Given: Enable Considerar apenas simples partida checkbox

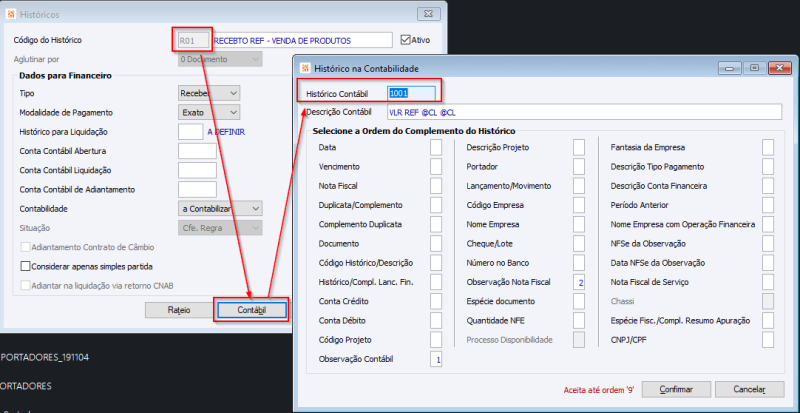Looking at the screenshot, I should coord(26,266).
